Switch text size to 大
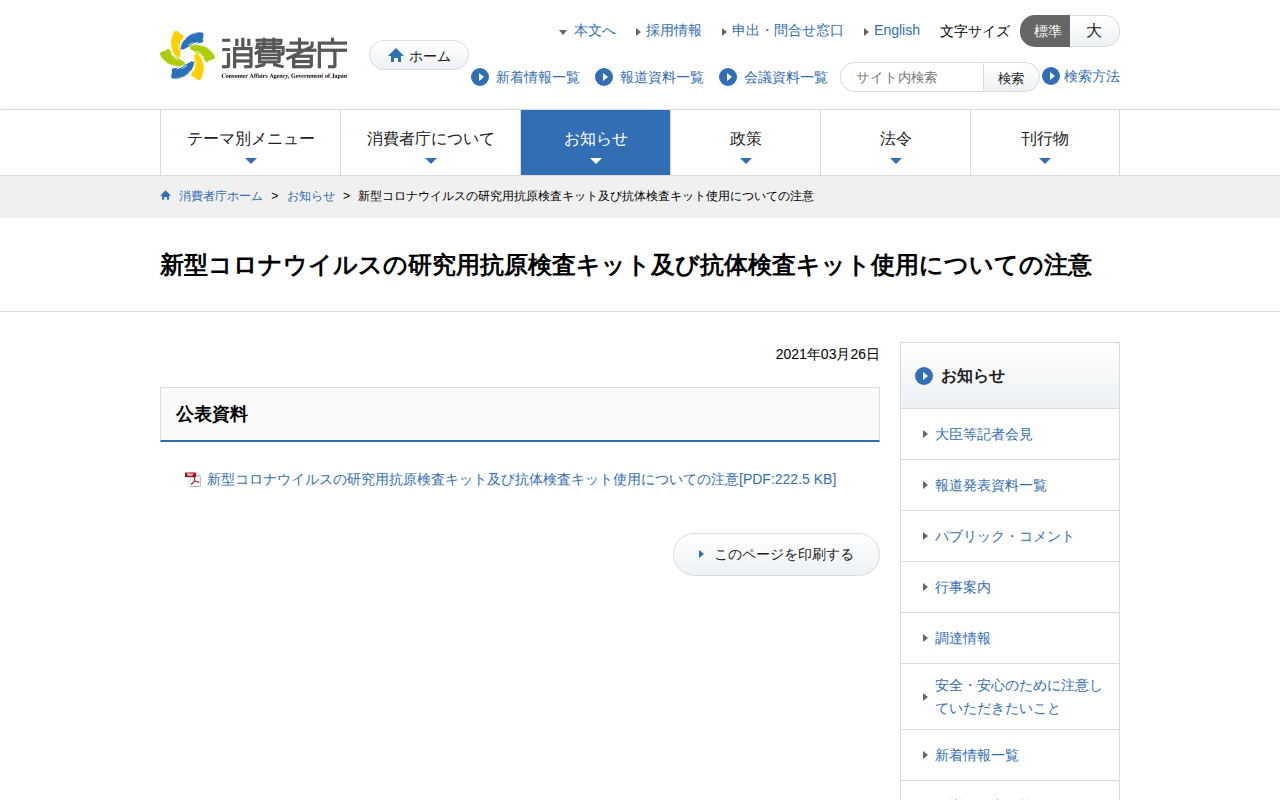The height and width of the screenshot is (800, 1280). 1094,31
